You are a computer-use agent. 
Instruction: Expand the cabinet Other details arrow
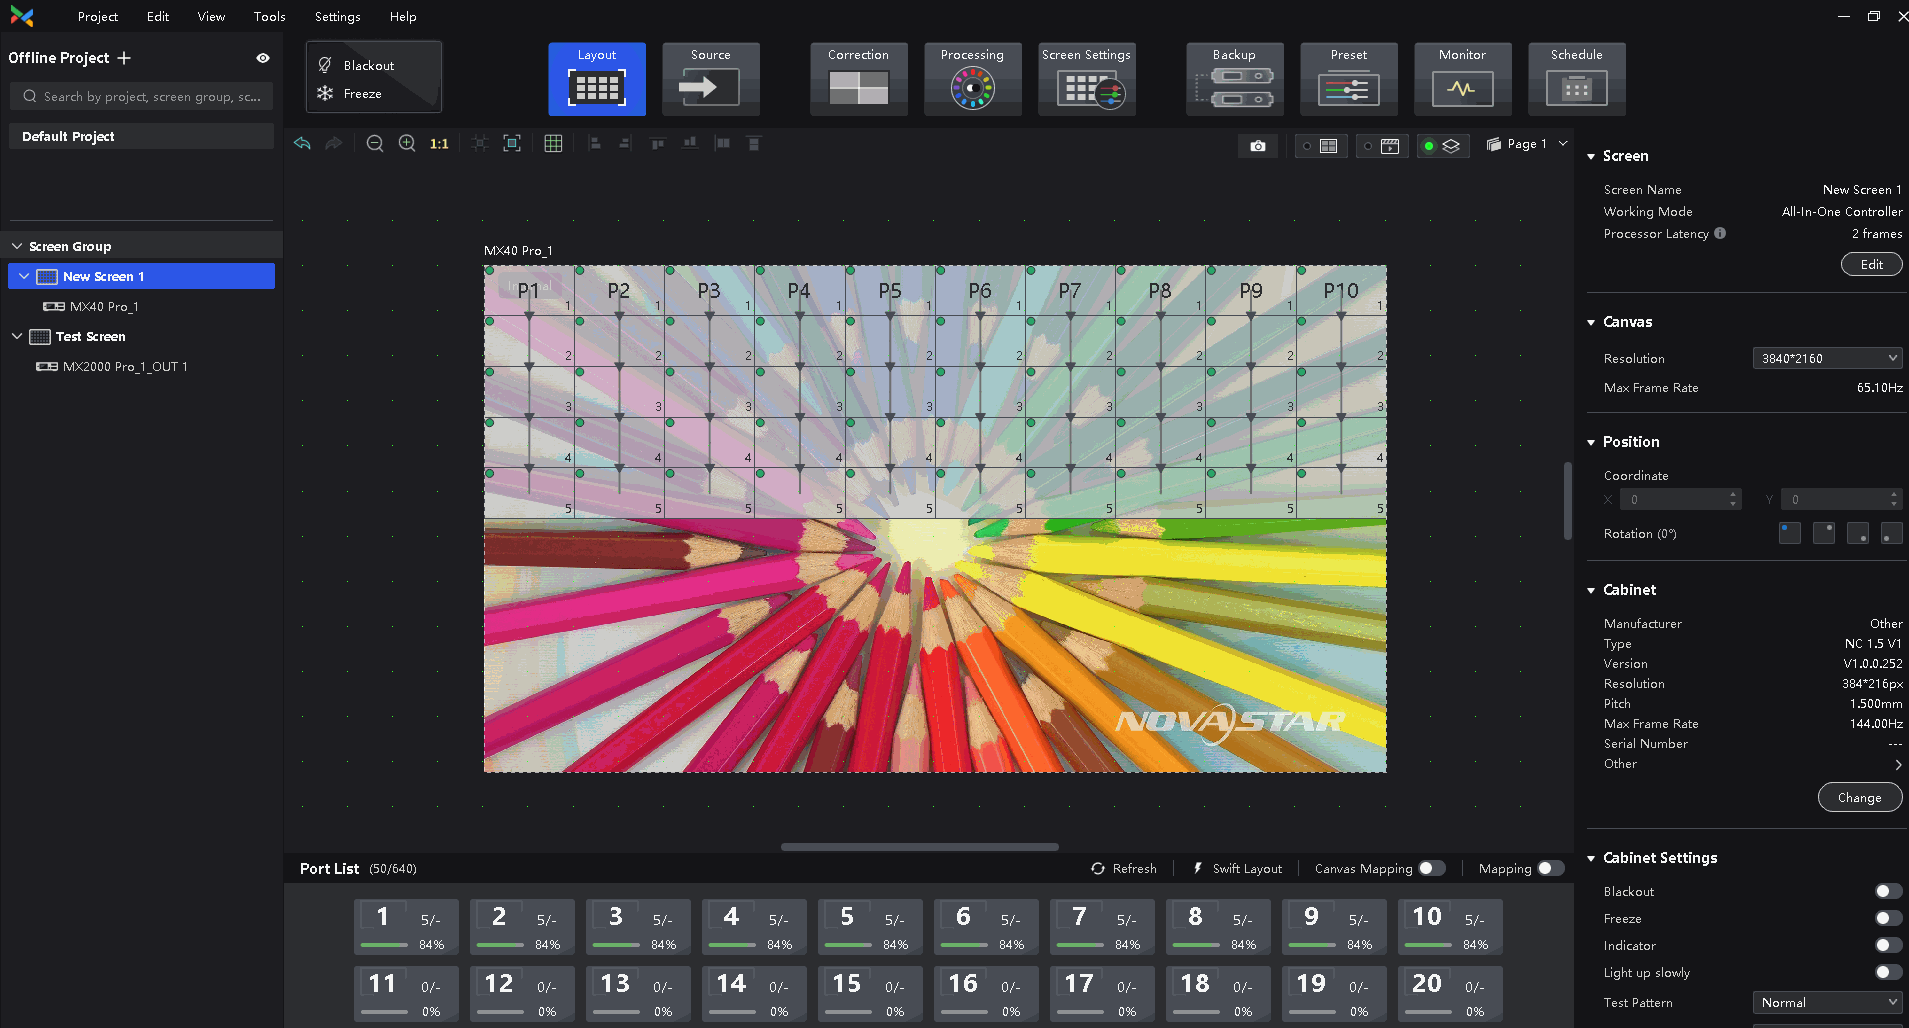pos(1898,764)
